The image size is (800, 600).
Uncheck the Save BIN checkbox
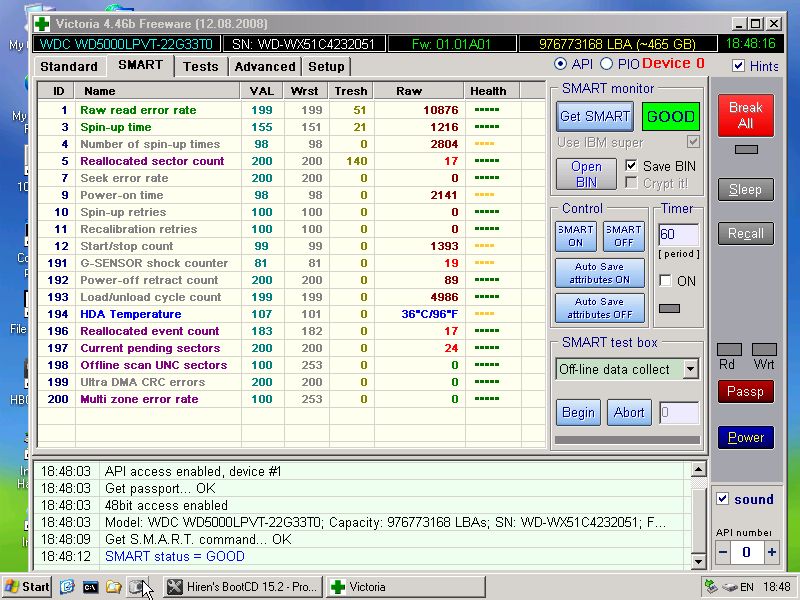coord(632,166)
